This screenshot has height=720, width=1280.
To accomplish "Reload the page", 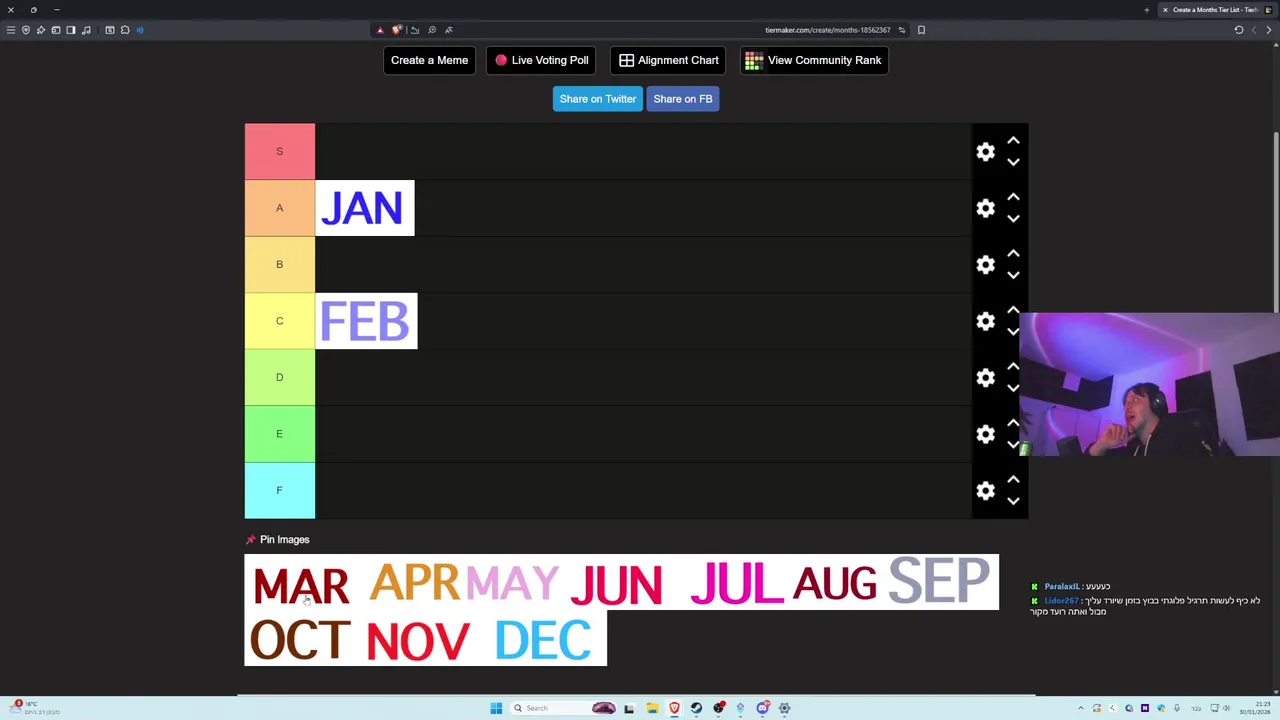I will point(1238,30).
